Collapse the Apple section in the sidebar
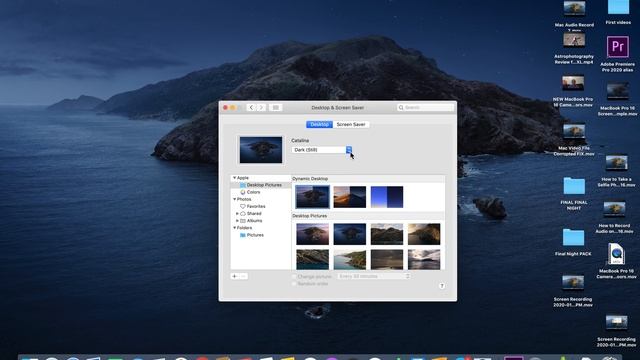 click(x=234, y=178)
